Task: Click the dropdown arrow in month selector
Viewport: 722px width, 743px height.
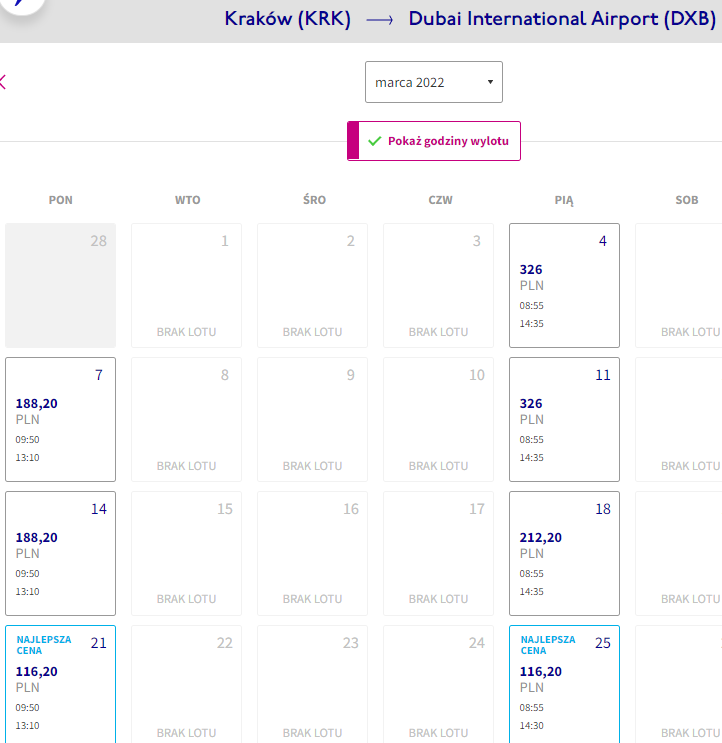Action: [x=490, y=82]
